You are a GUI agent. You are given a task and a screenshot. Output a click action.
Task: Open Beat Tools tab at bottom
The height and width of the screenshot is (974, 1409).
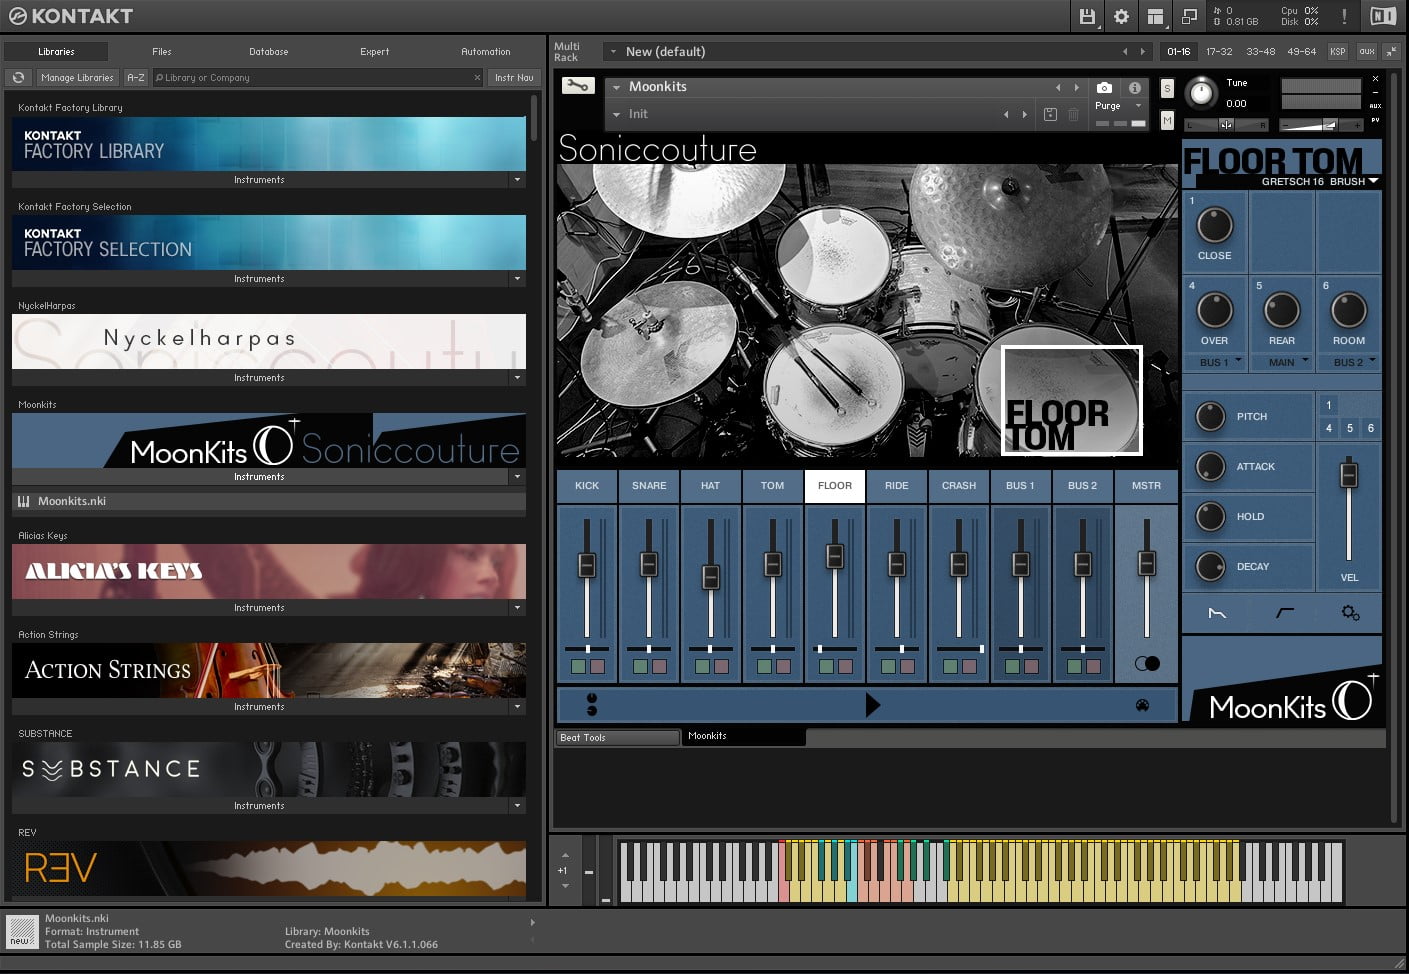tap(617, 737)
